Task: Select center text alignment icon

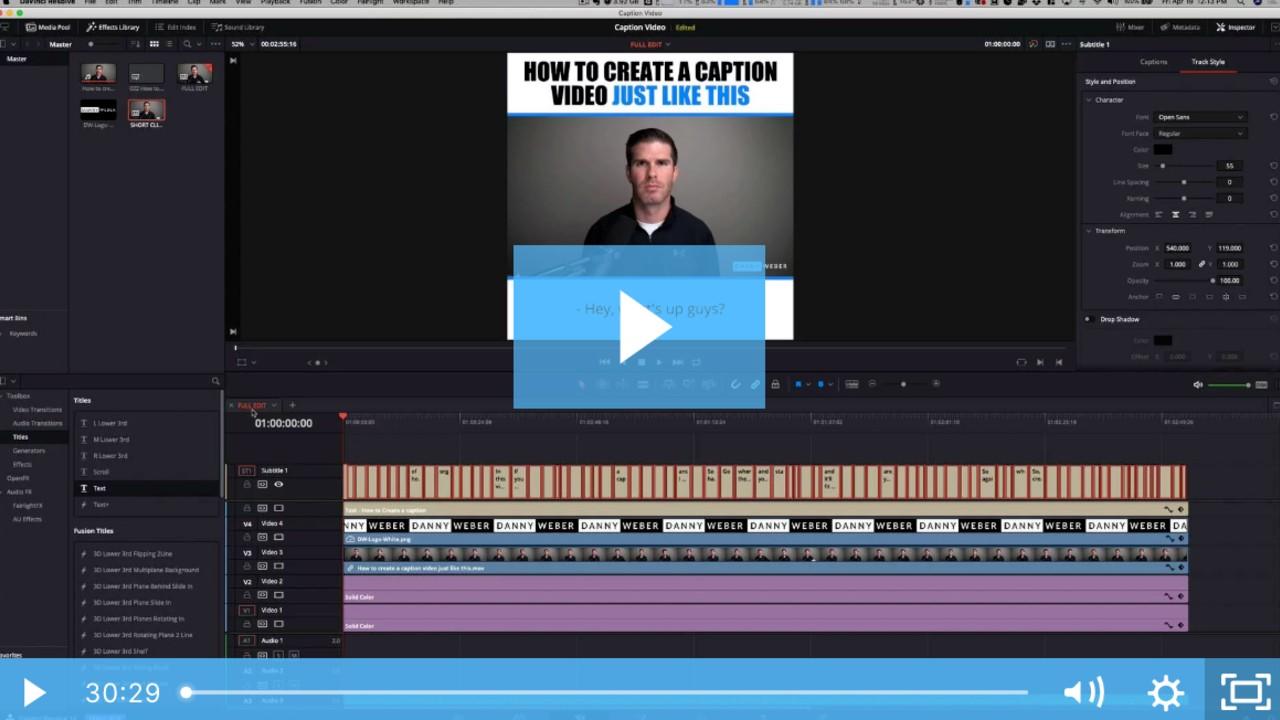Action: click(x=1175, y=214)
